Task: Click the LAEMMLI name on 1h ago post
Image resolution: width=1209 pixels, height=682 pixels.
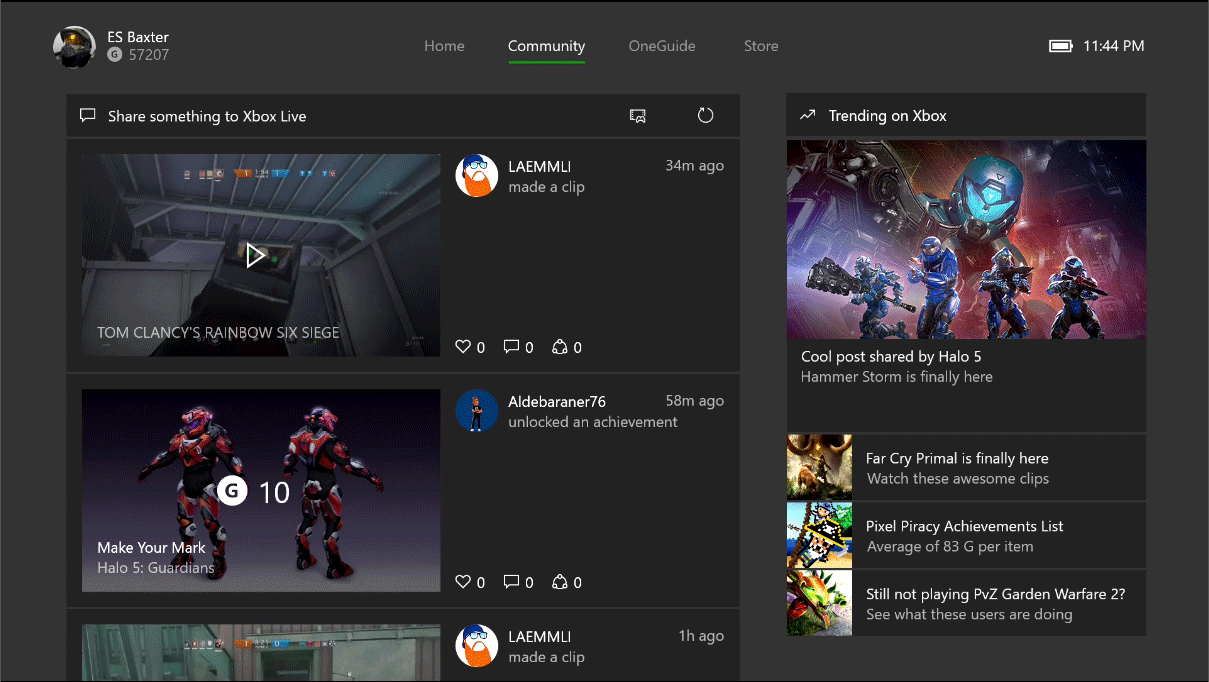Action: (x=539, y=636)
